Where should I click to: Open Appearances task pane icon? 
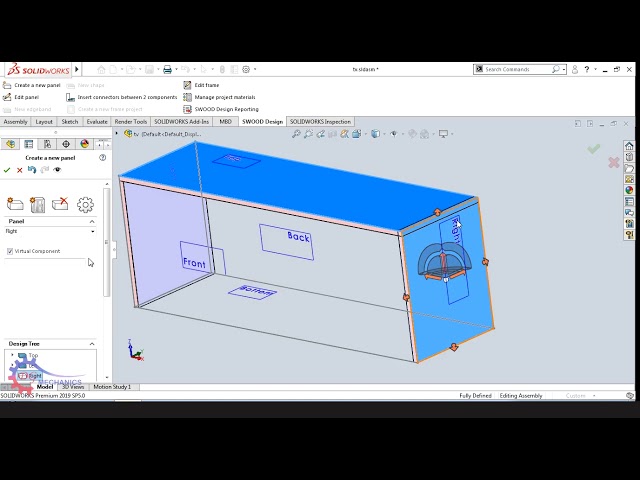pos(629,190)
